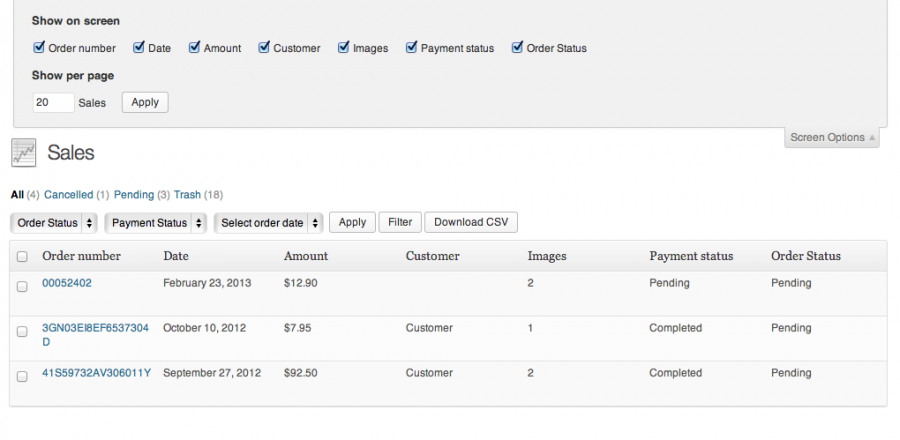Click the Sales chart icon beside heading
Image resolution: width=900 pixels, height=440 pixels.
pos(23,152)
